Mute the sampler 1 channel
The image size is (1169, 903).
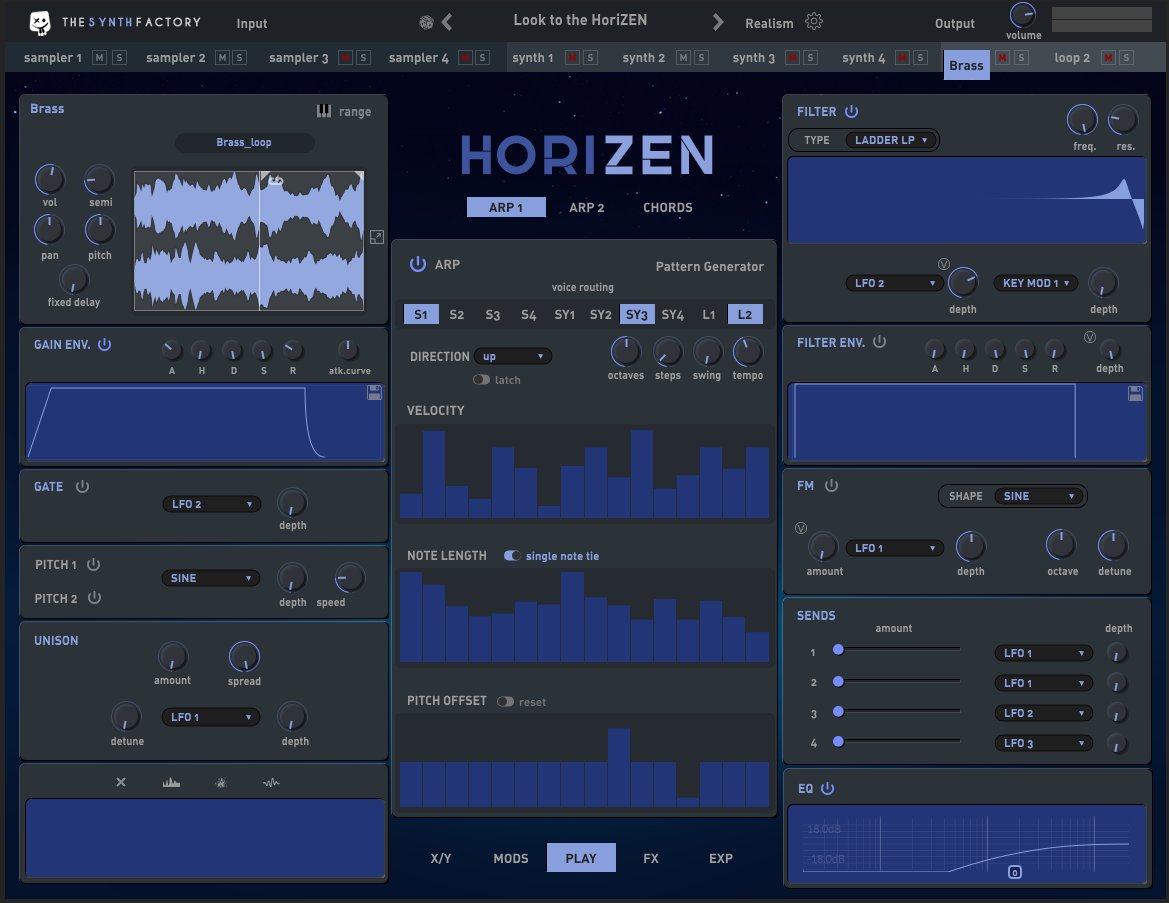pos(99,58)
